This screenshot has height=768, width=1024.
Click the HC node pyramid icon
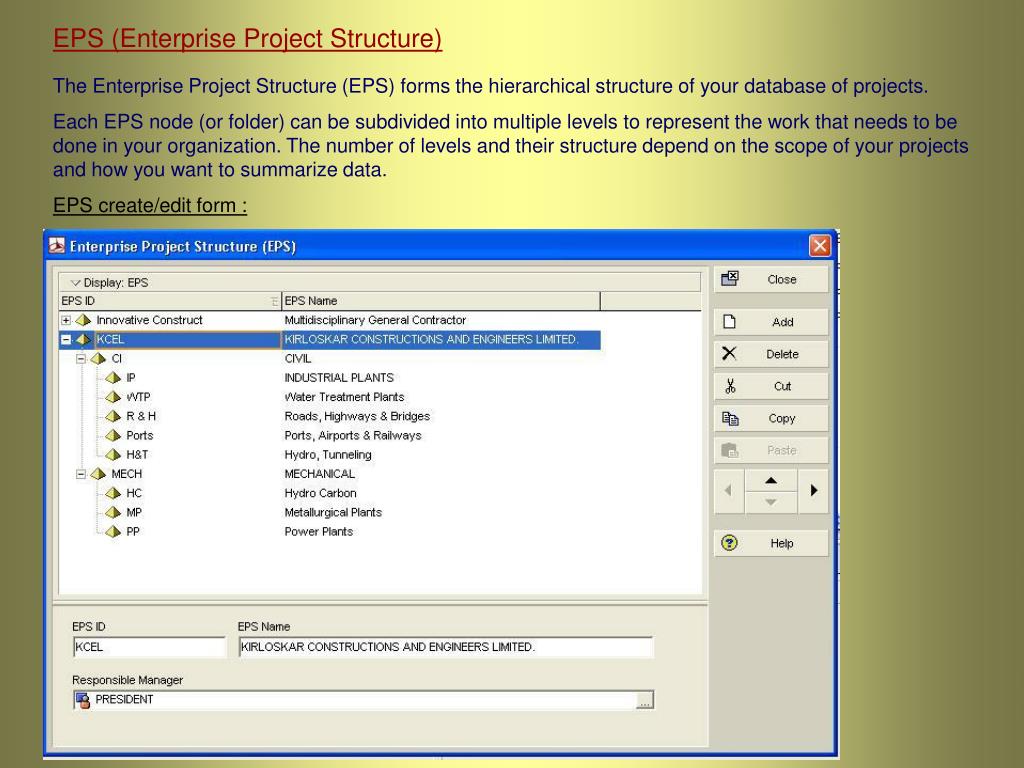click(x=113, y=493)
